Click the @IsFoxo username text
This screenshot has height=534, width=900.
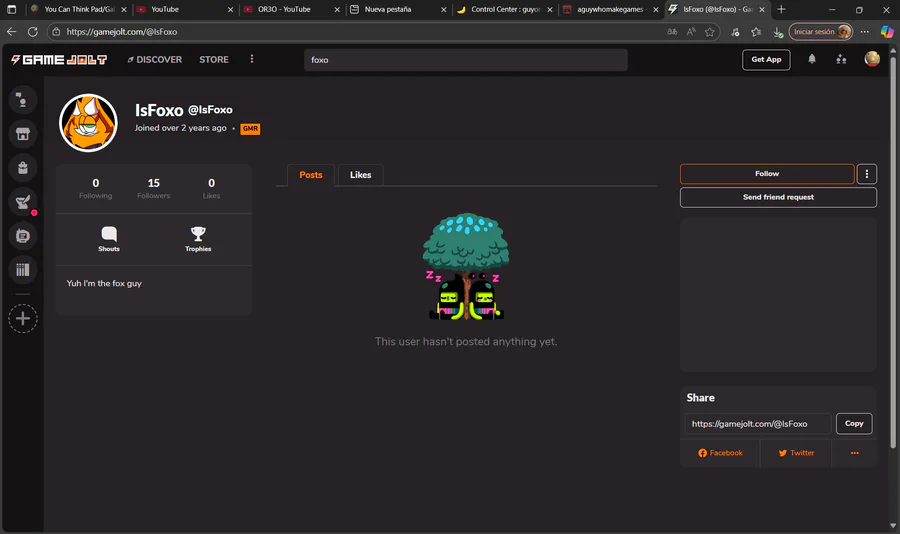tap(210, 110)
